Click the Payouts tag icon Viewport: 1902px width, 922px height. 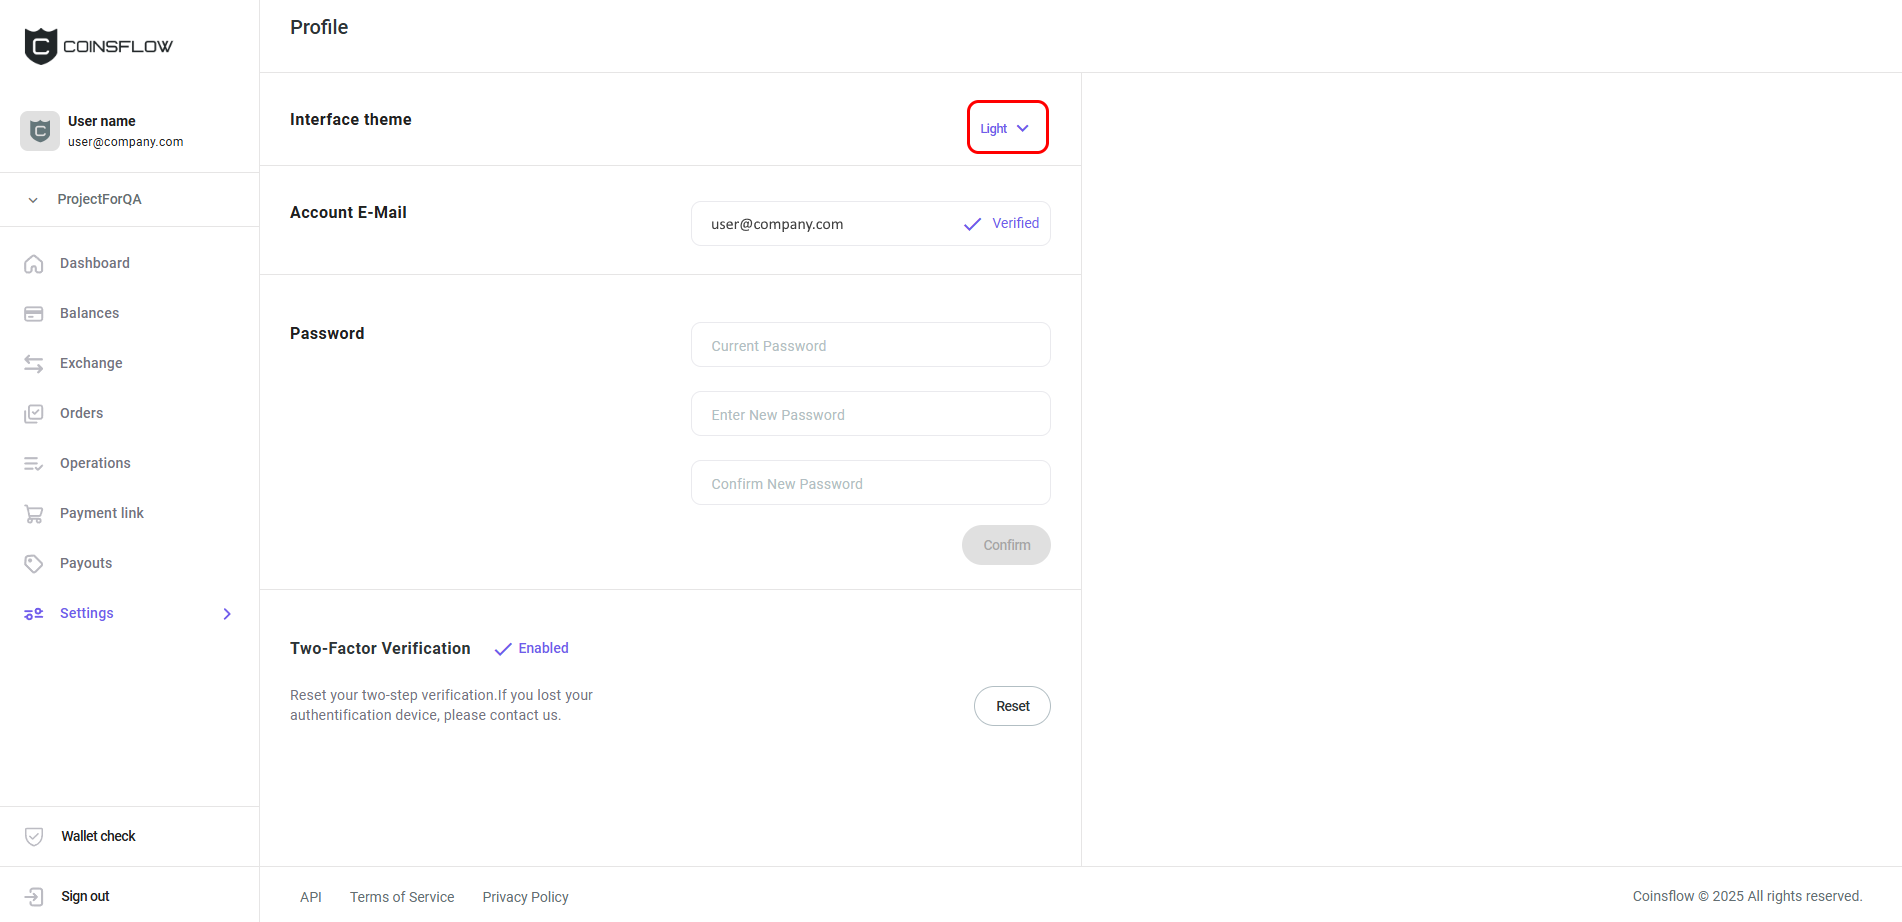pyautogui.click(x=34, y=564)
